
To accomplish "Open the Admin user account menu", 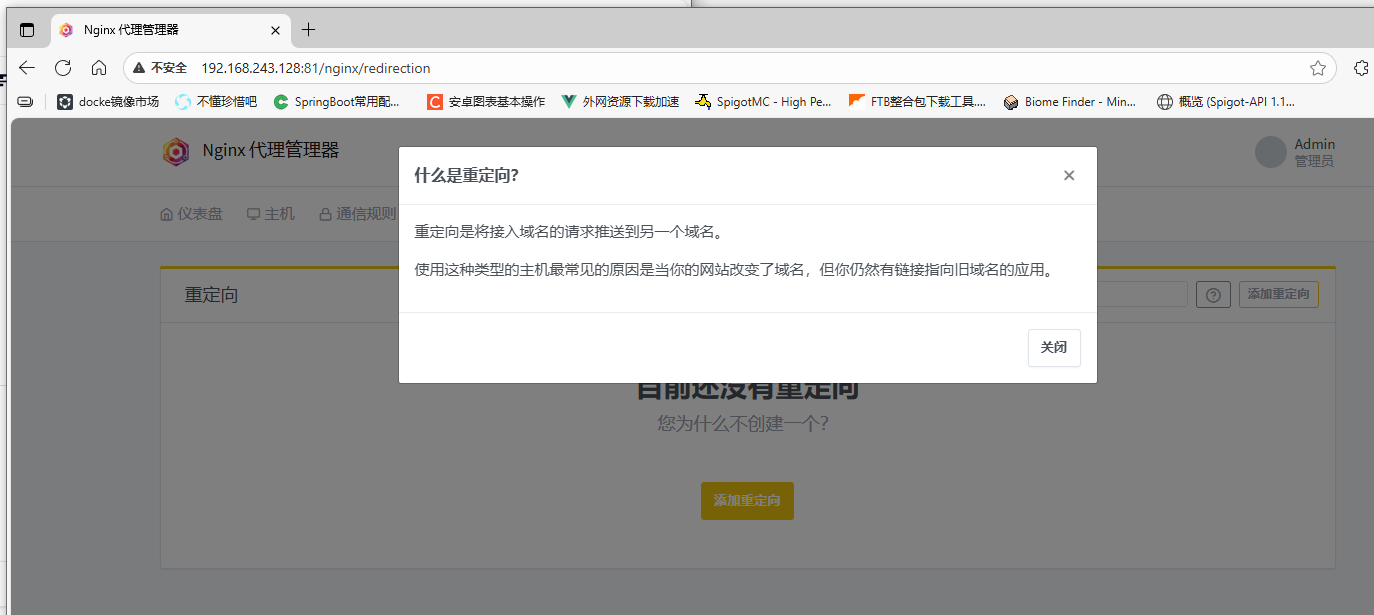I will 1295,152.
